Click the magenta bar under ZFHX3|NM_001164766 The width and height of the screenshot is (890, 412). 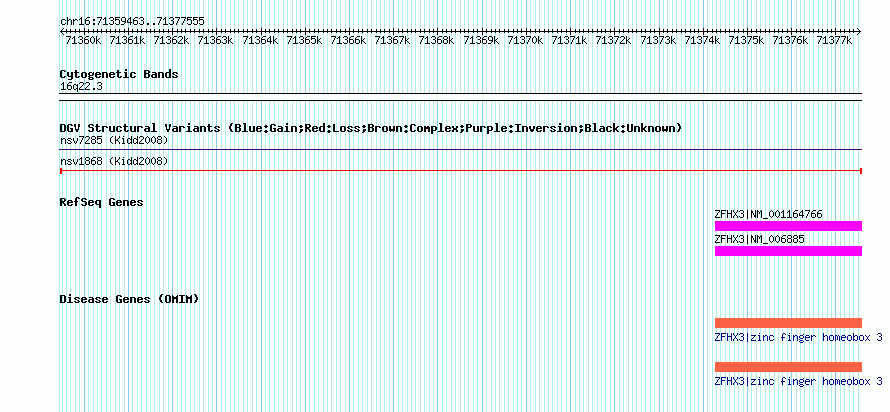(788, 226)
